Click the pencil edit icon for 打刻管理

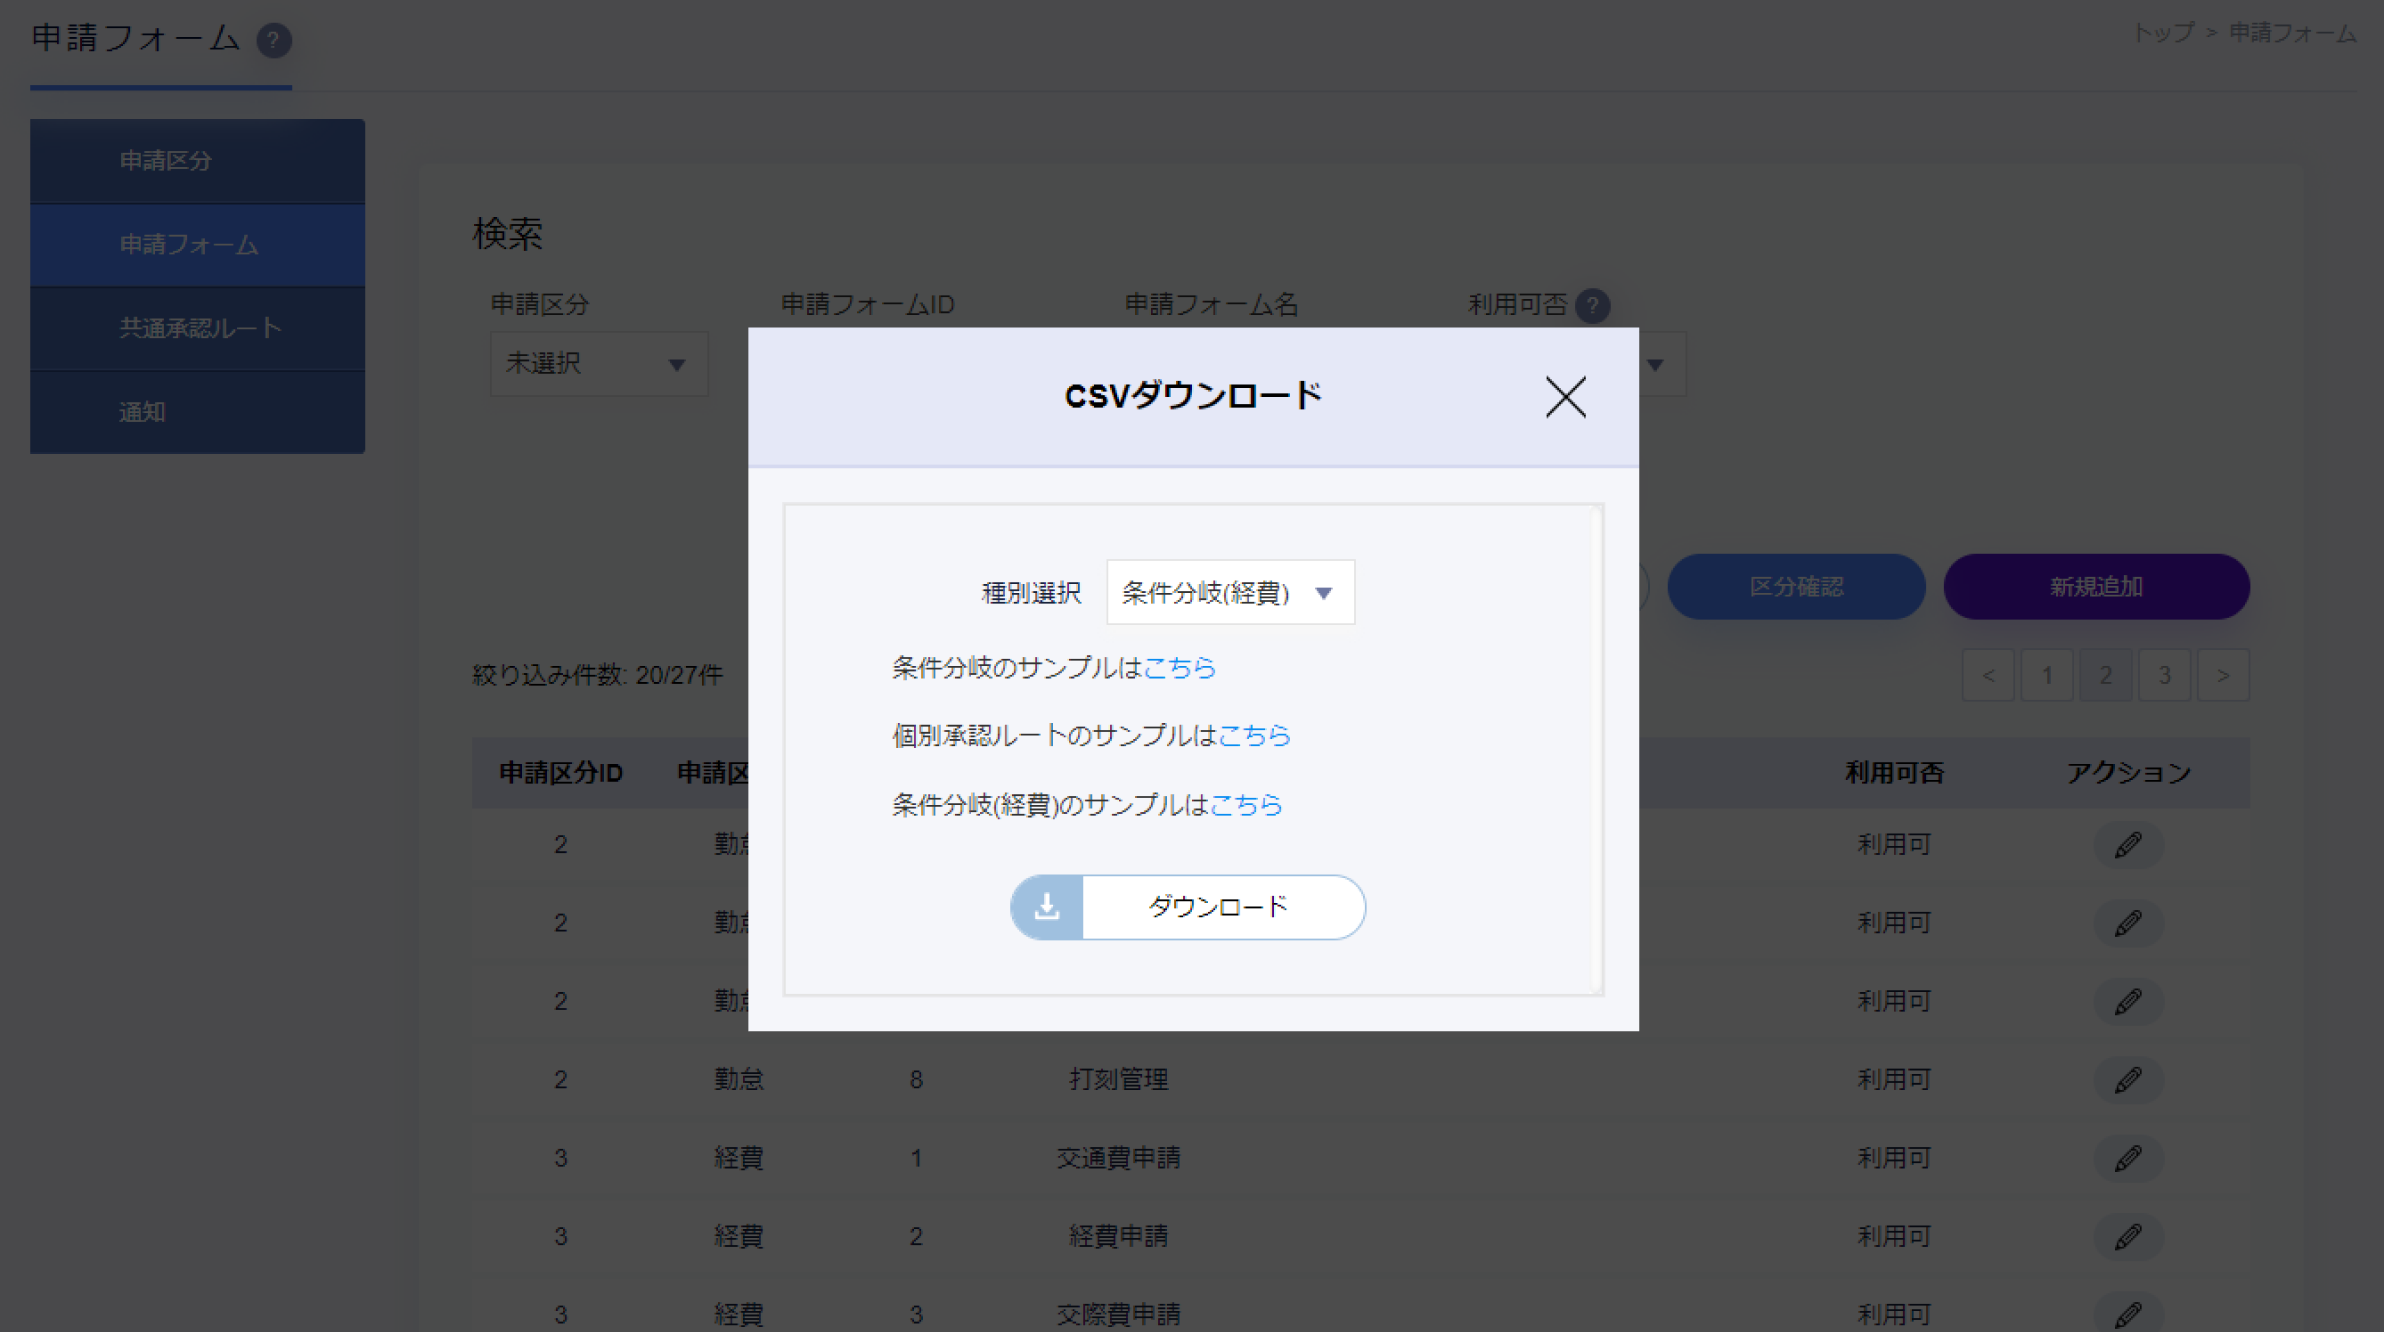pyautogui.click(x=2128, y=1080)
